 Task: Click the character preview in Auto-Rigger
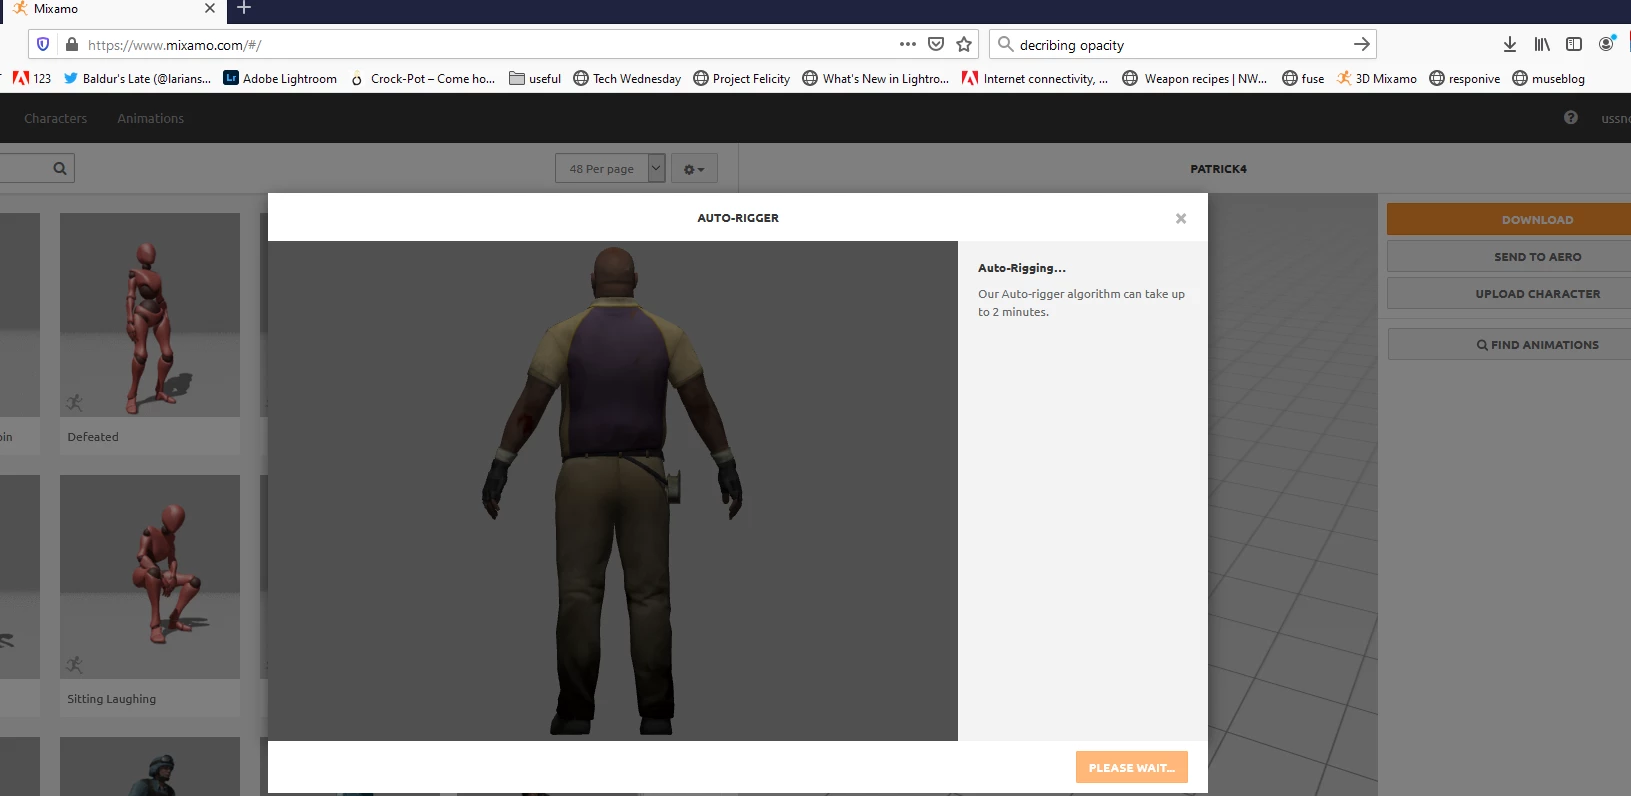(x=613, y=491)
